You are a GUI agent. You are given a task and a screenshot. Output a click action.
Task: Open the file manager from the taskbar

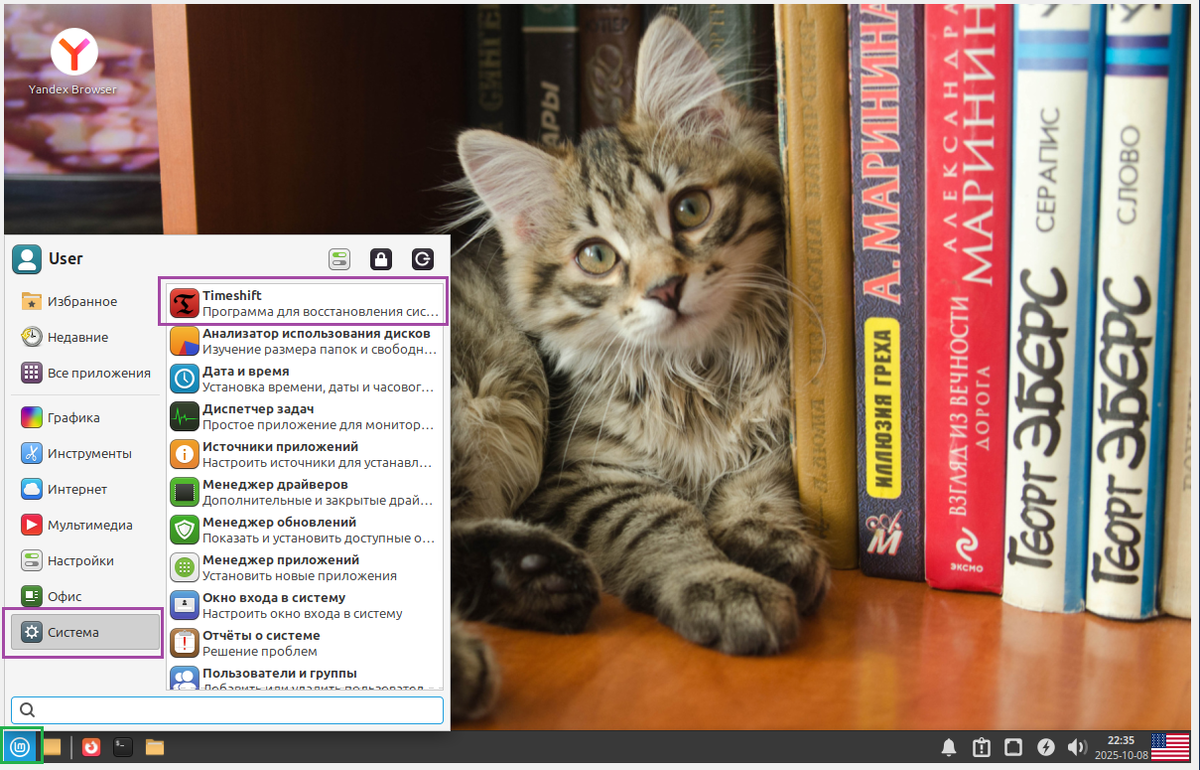tap(154, 746)
